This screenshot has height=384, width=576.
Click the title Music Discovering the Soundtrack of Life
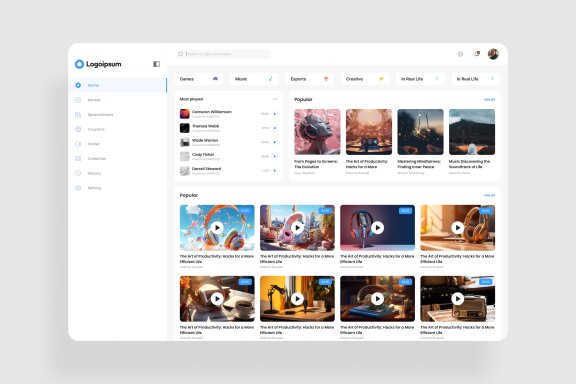pyautogui.click(x=469, y=164)
